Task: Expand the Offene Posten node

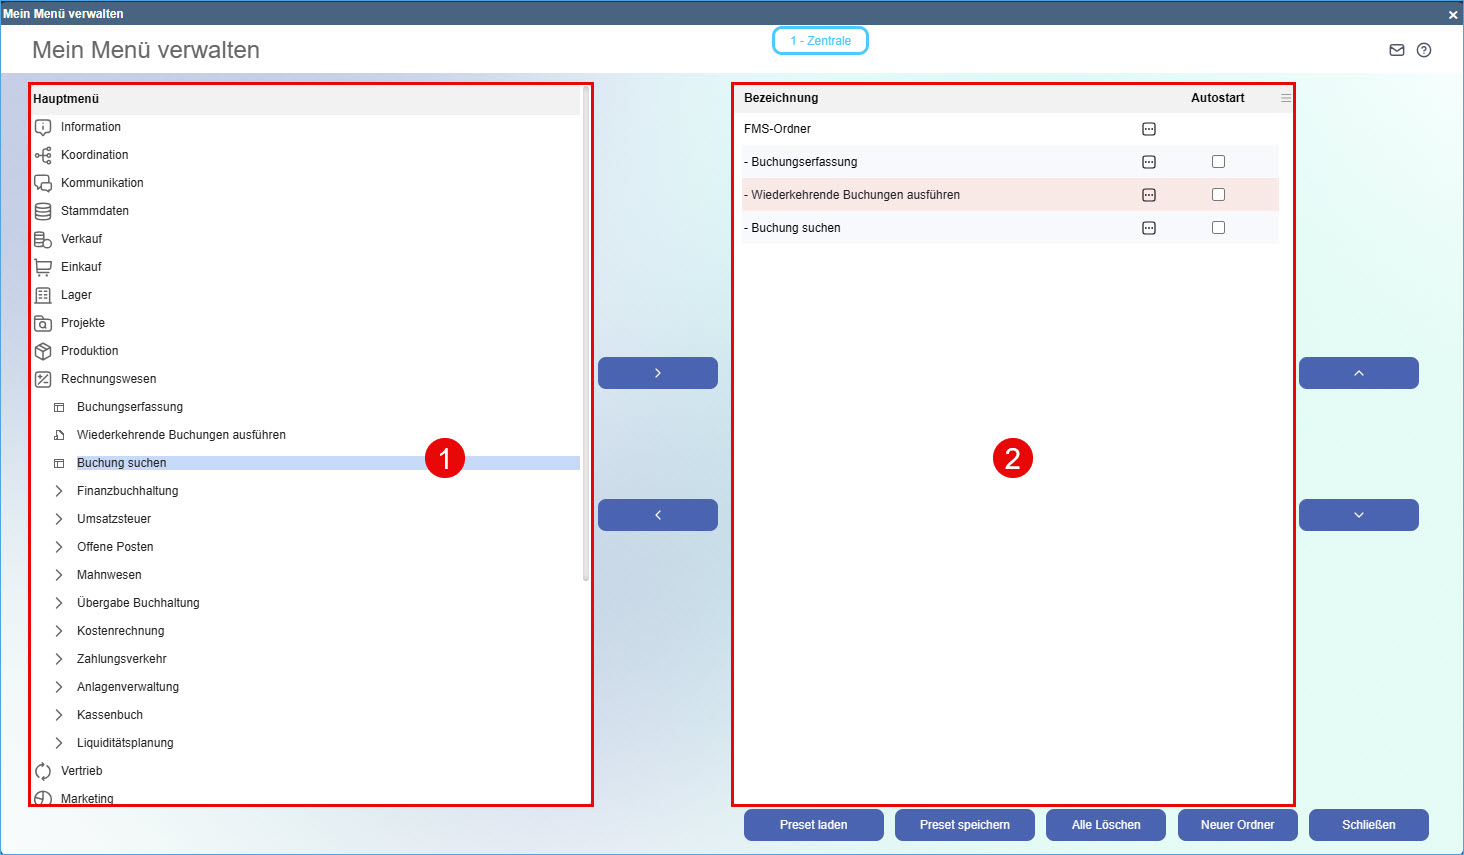Action: [x=59, y=547]
